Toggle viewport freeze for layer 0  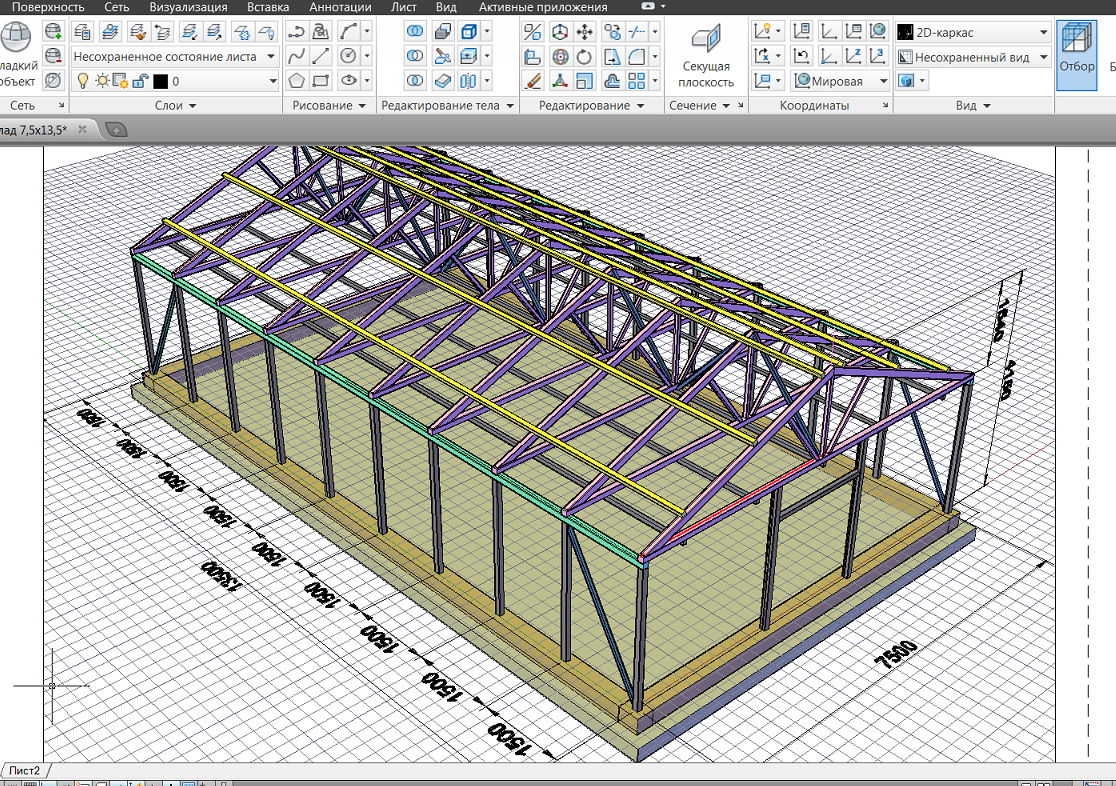(x=120, y=80)
